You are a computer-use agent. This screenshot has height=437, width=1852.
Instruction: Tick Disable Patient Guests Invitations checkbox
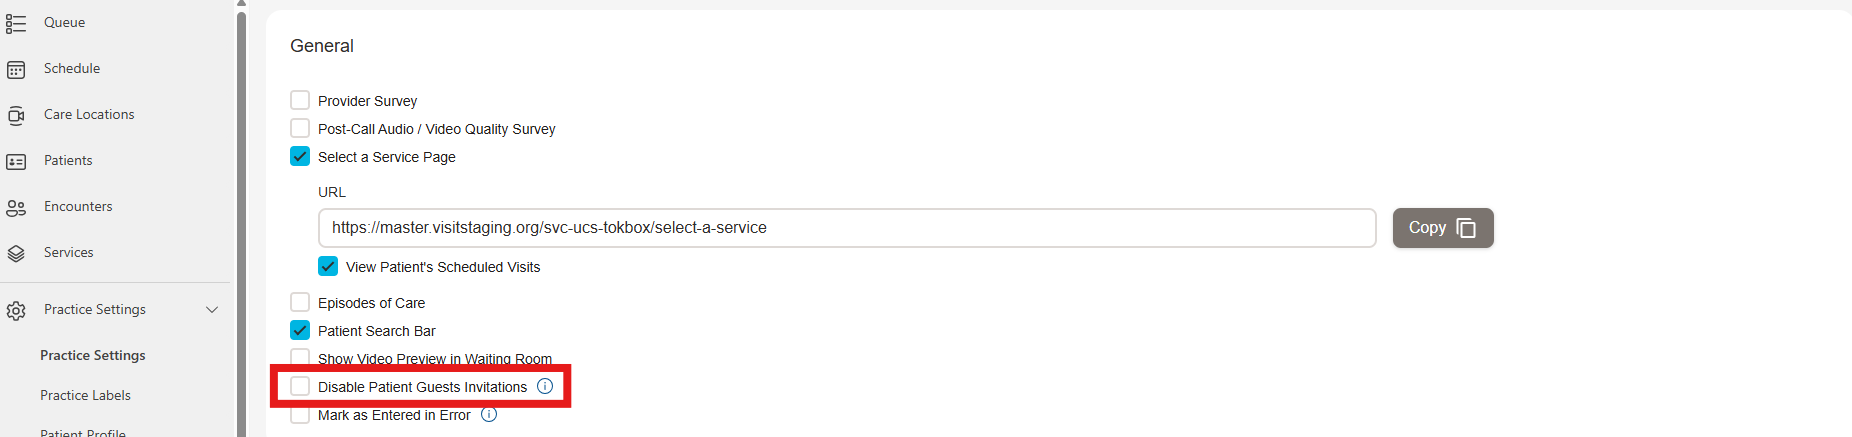[x=300, y=386]
